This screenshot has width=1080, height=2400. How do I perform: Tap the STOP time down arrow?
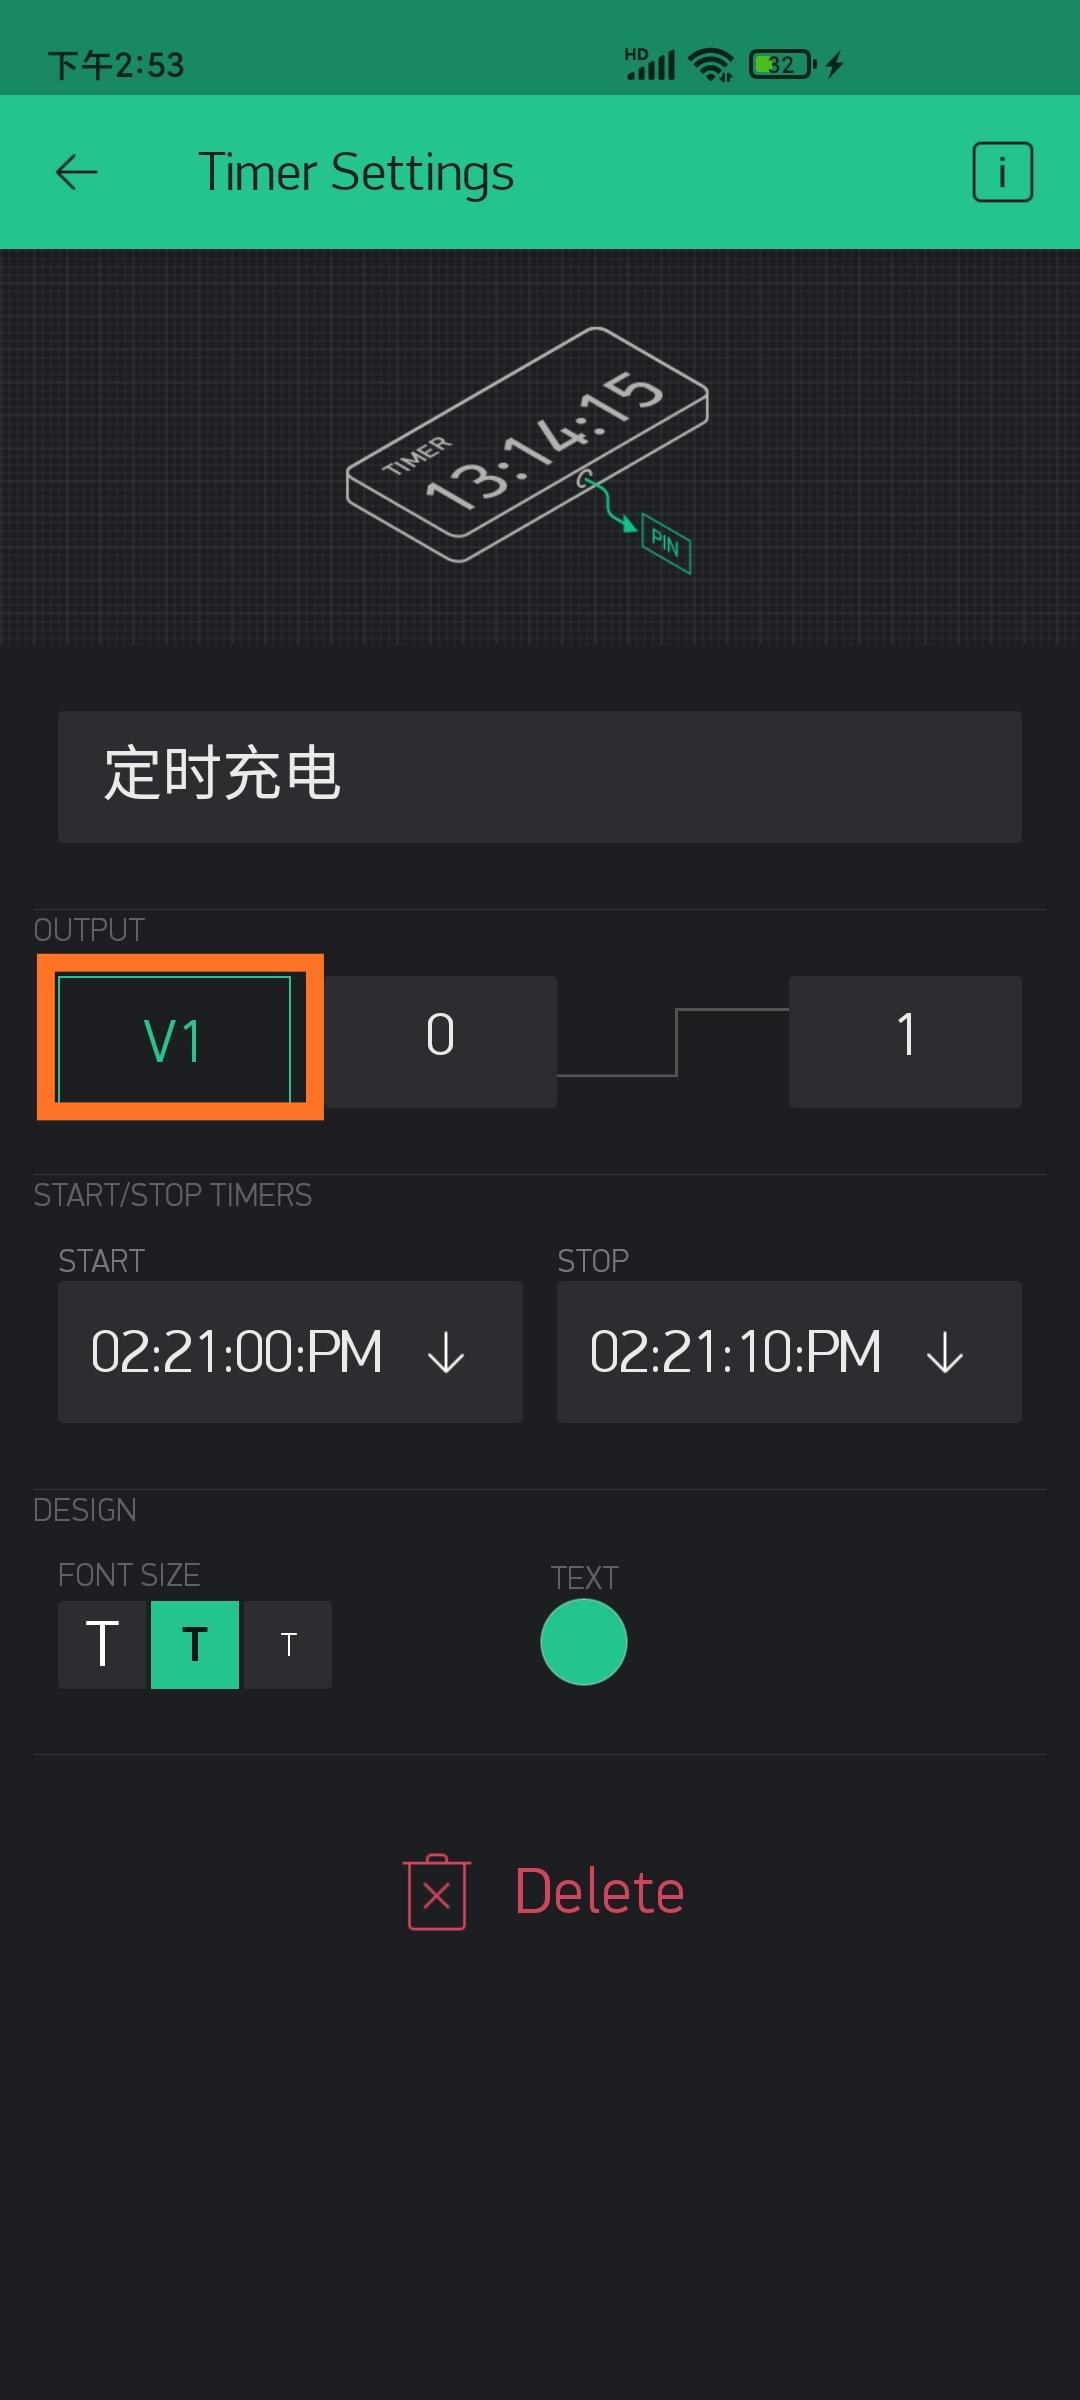click(944, 1354)
